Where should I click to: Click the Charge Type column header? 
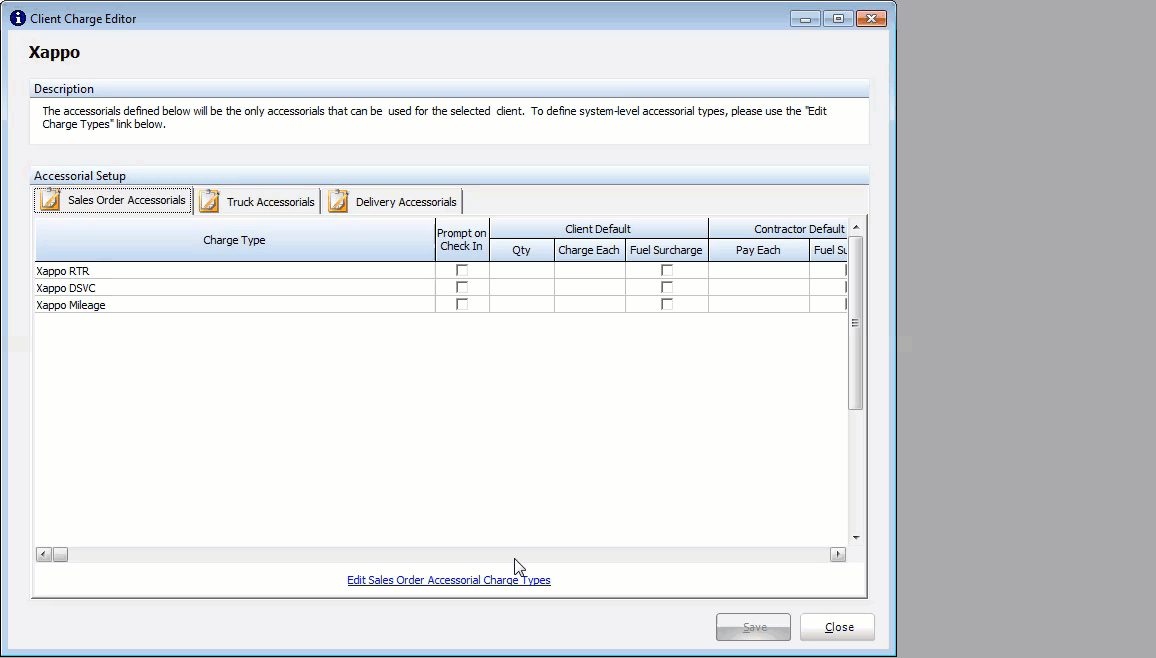234,240
